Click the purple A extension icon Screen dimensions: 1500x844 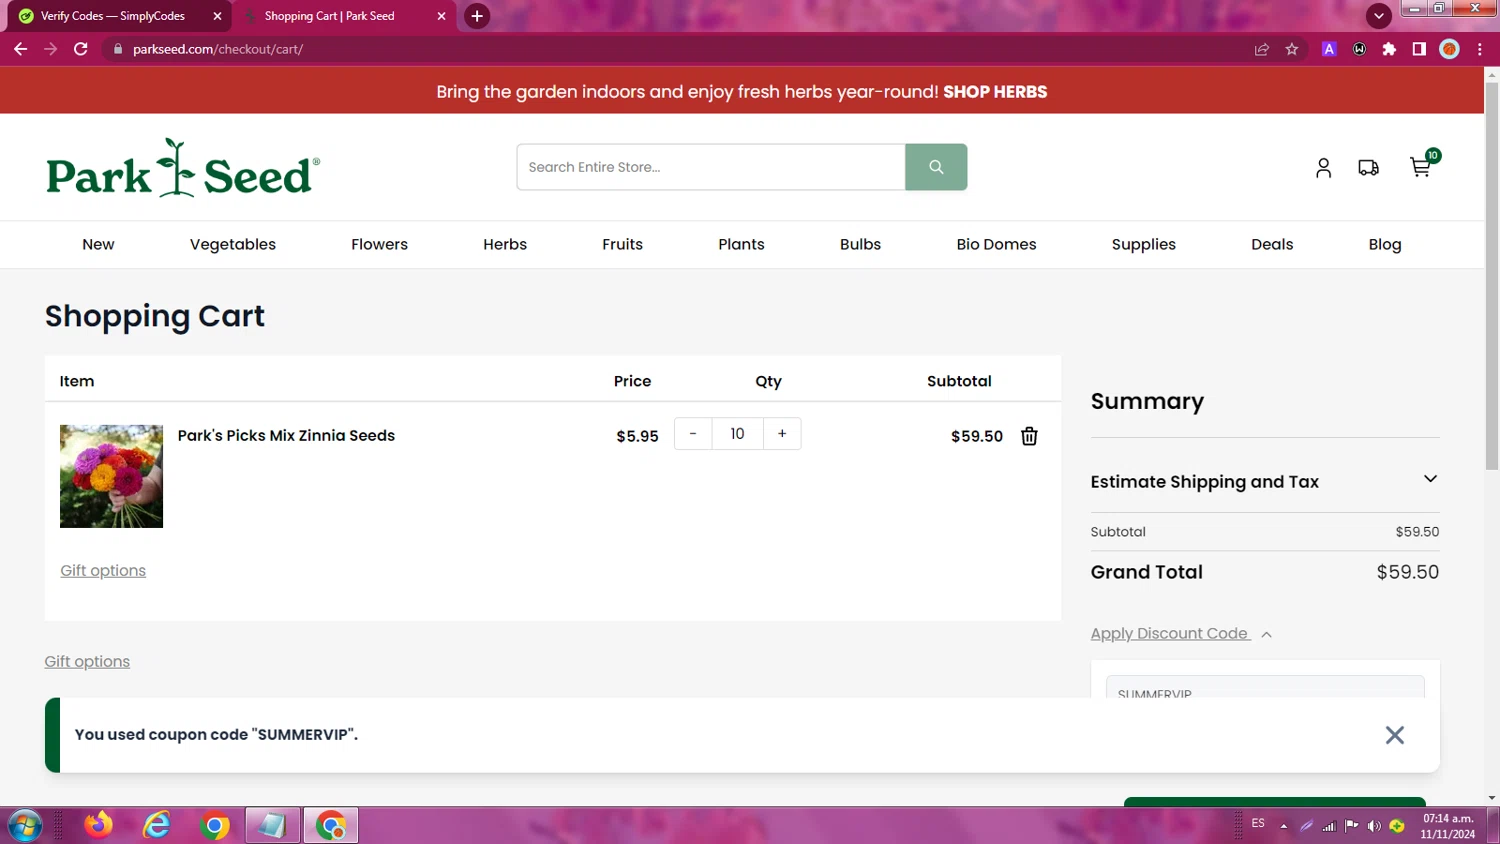pos(1329,49)
